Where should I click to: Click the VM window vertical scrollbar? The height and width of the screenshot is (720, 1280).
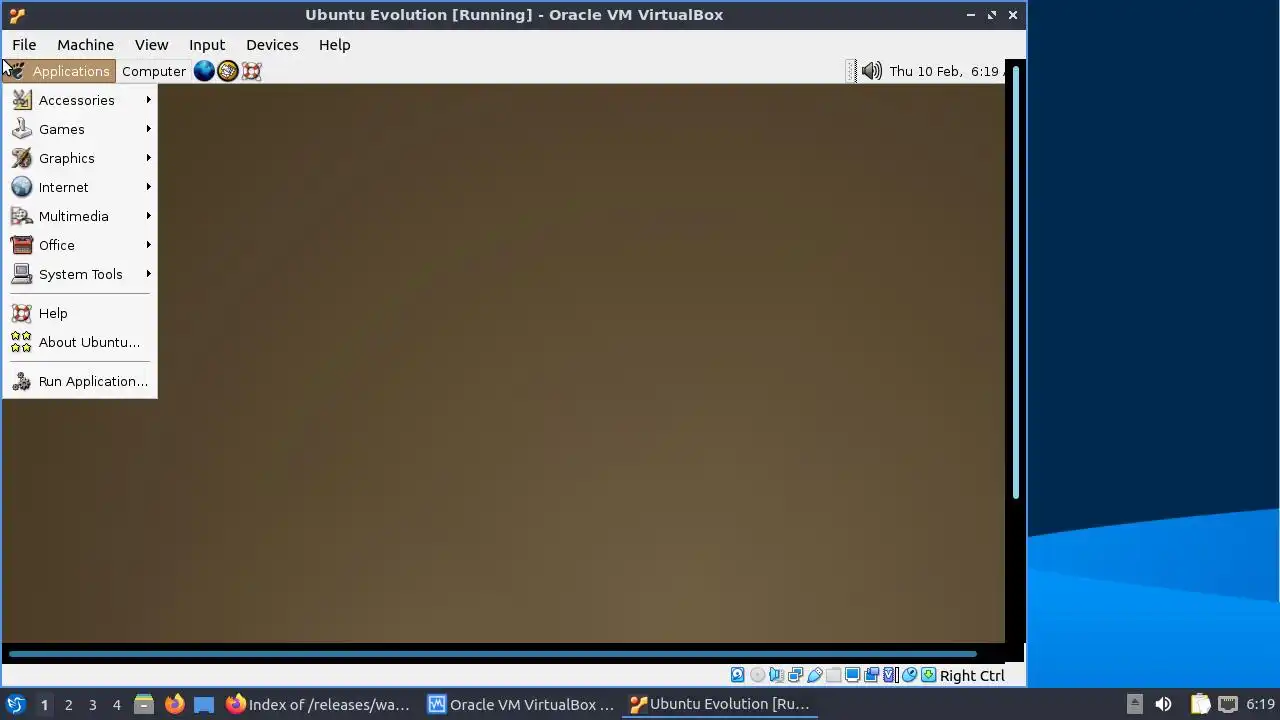tap(1016, 282)
